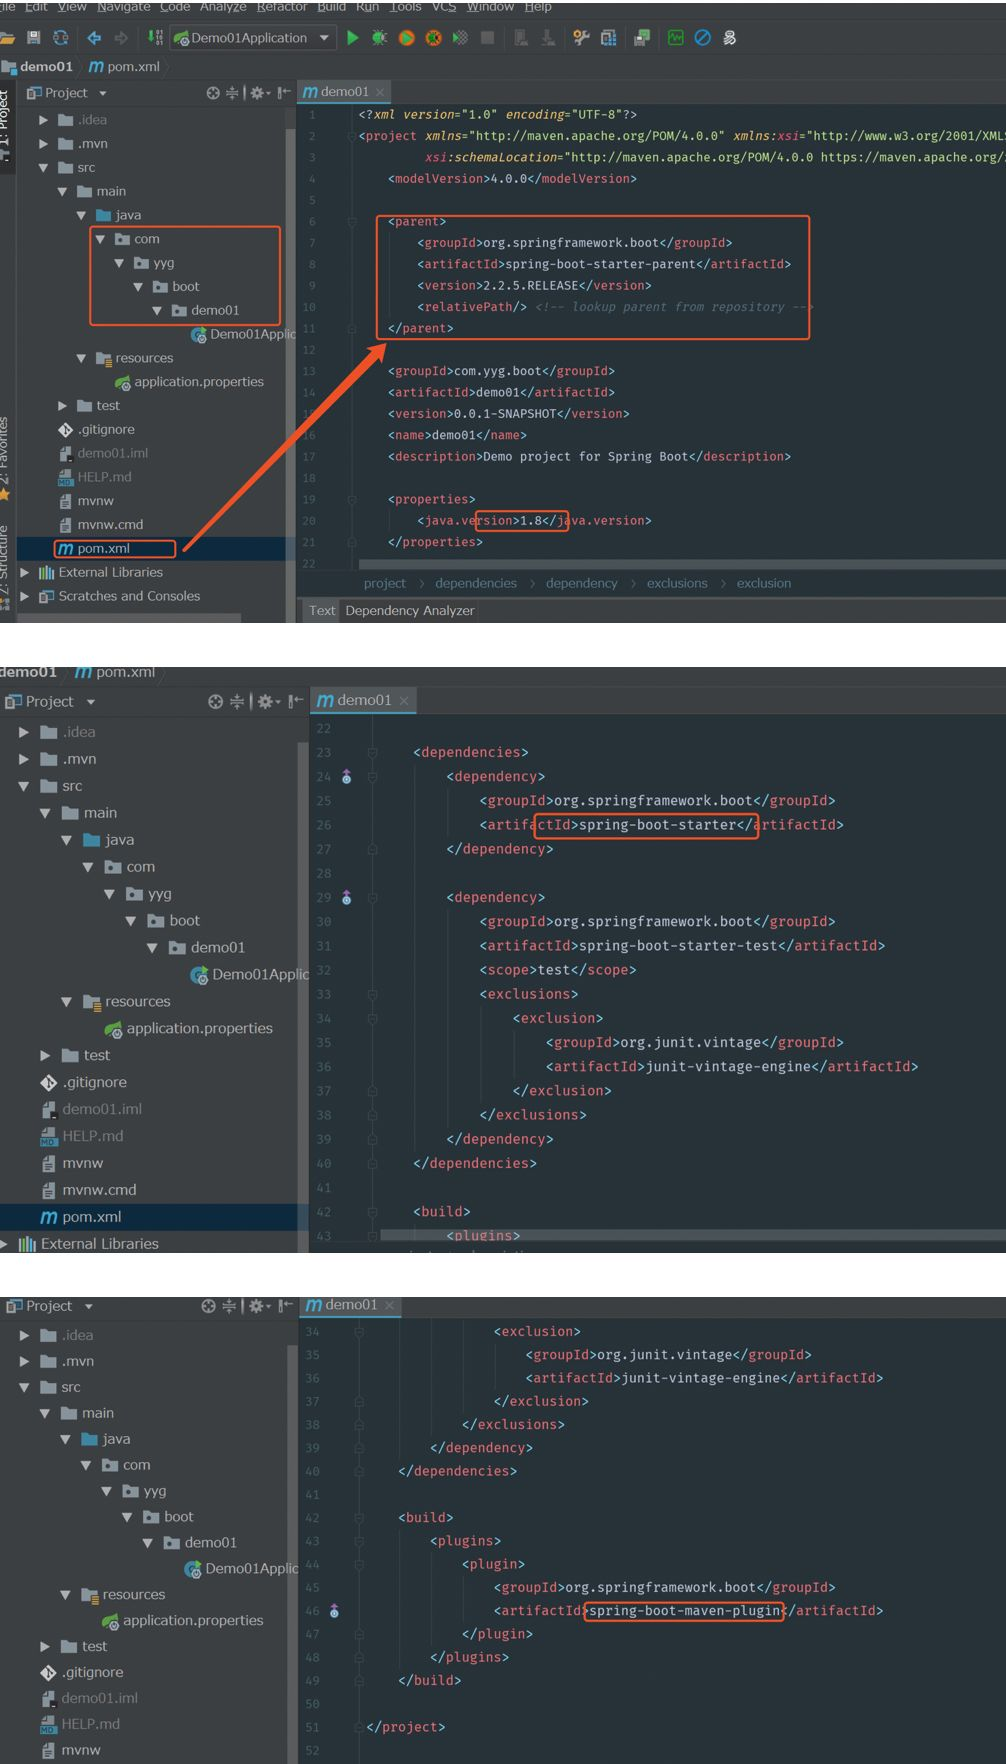Close the demo01 editor tab in top screenshot
The image size is (1006, 1764).
380,92
